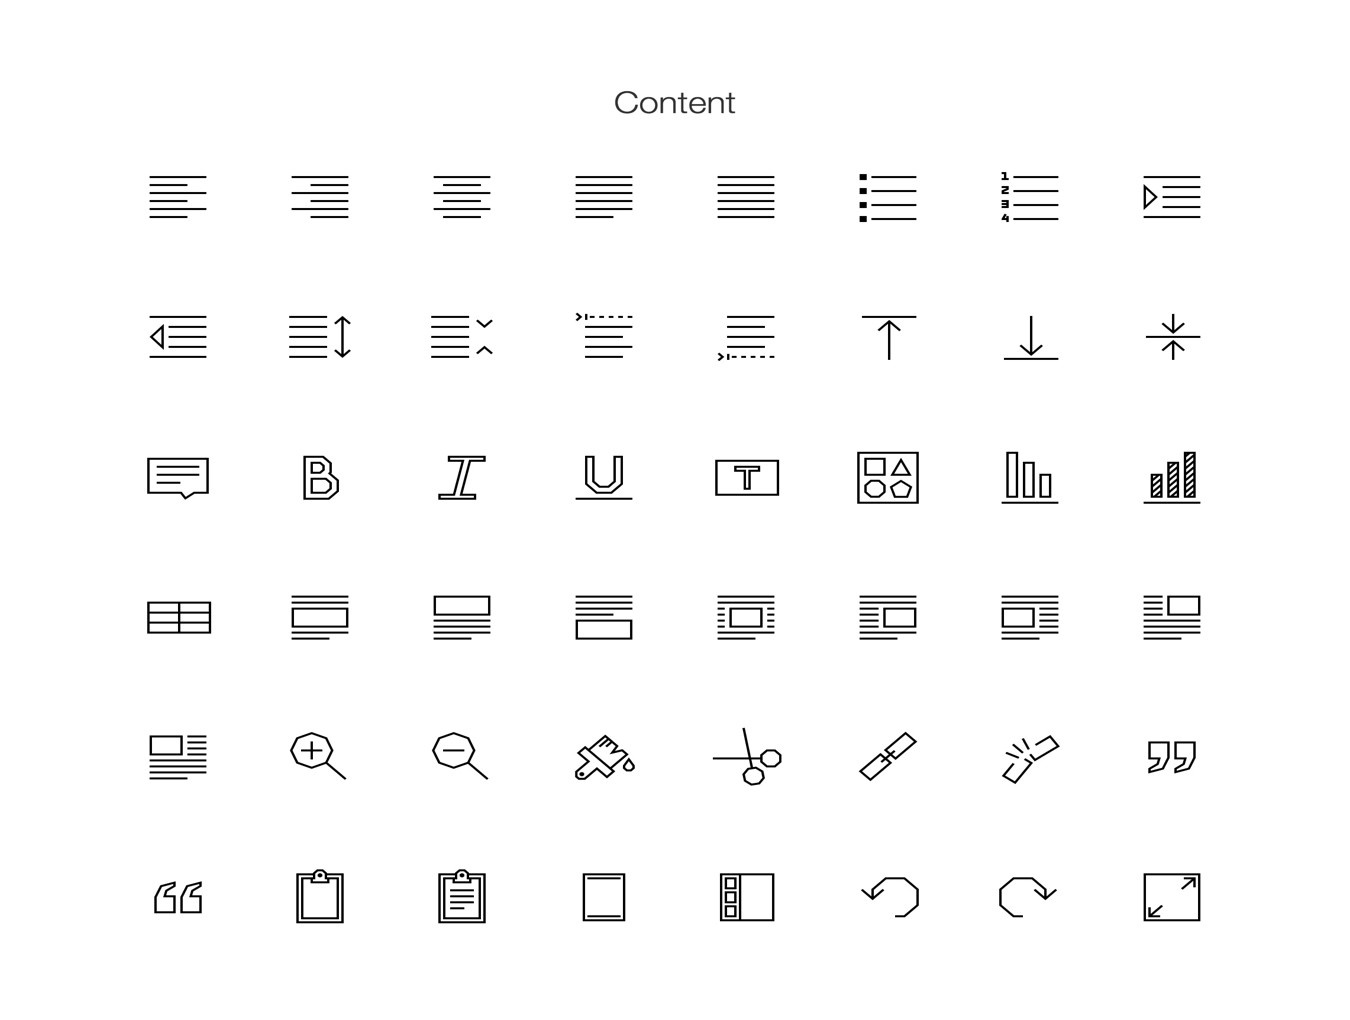Select the broken link icon
The image size is (1350, 1020).
[1030, 758]
